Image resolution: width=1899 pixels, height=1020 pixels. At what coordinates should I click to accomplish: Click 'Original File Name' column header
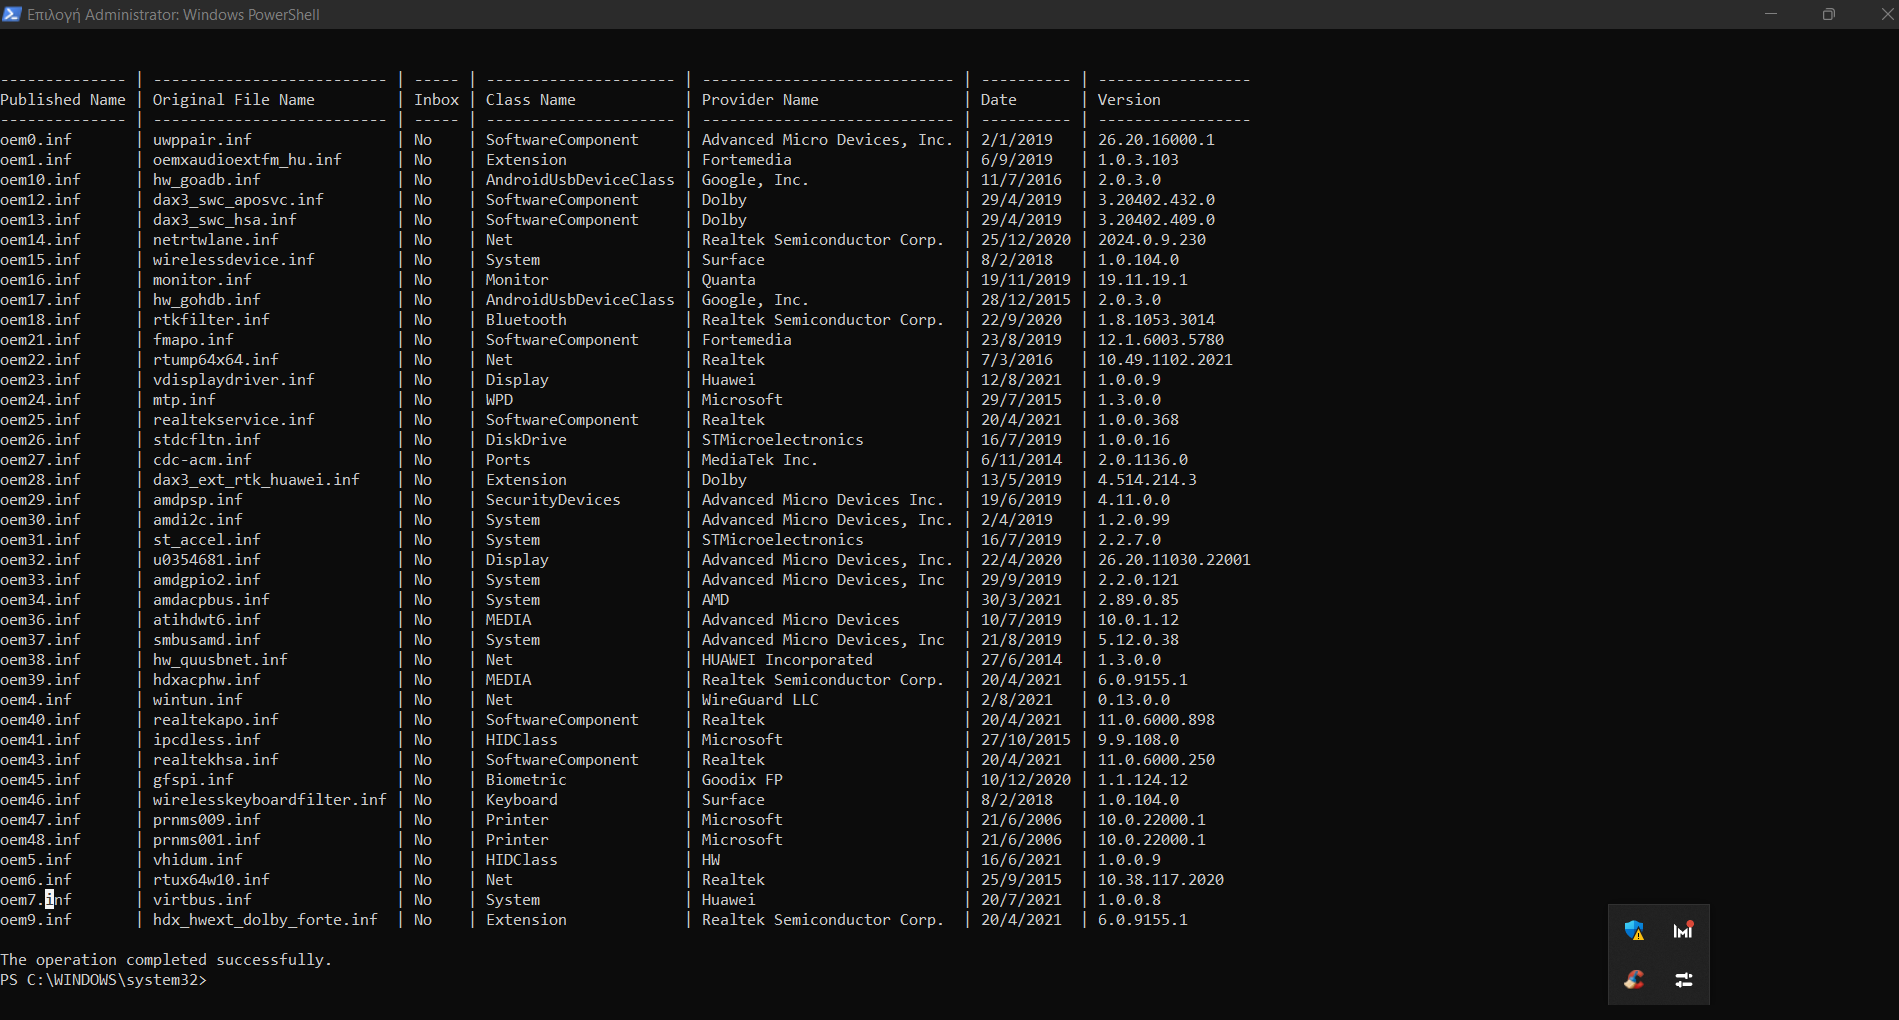pos(233,100)
